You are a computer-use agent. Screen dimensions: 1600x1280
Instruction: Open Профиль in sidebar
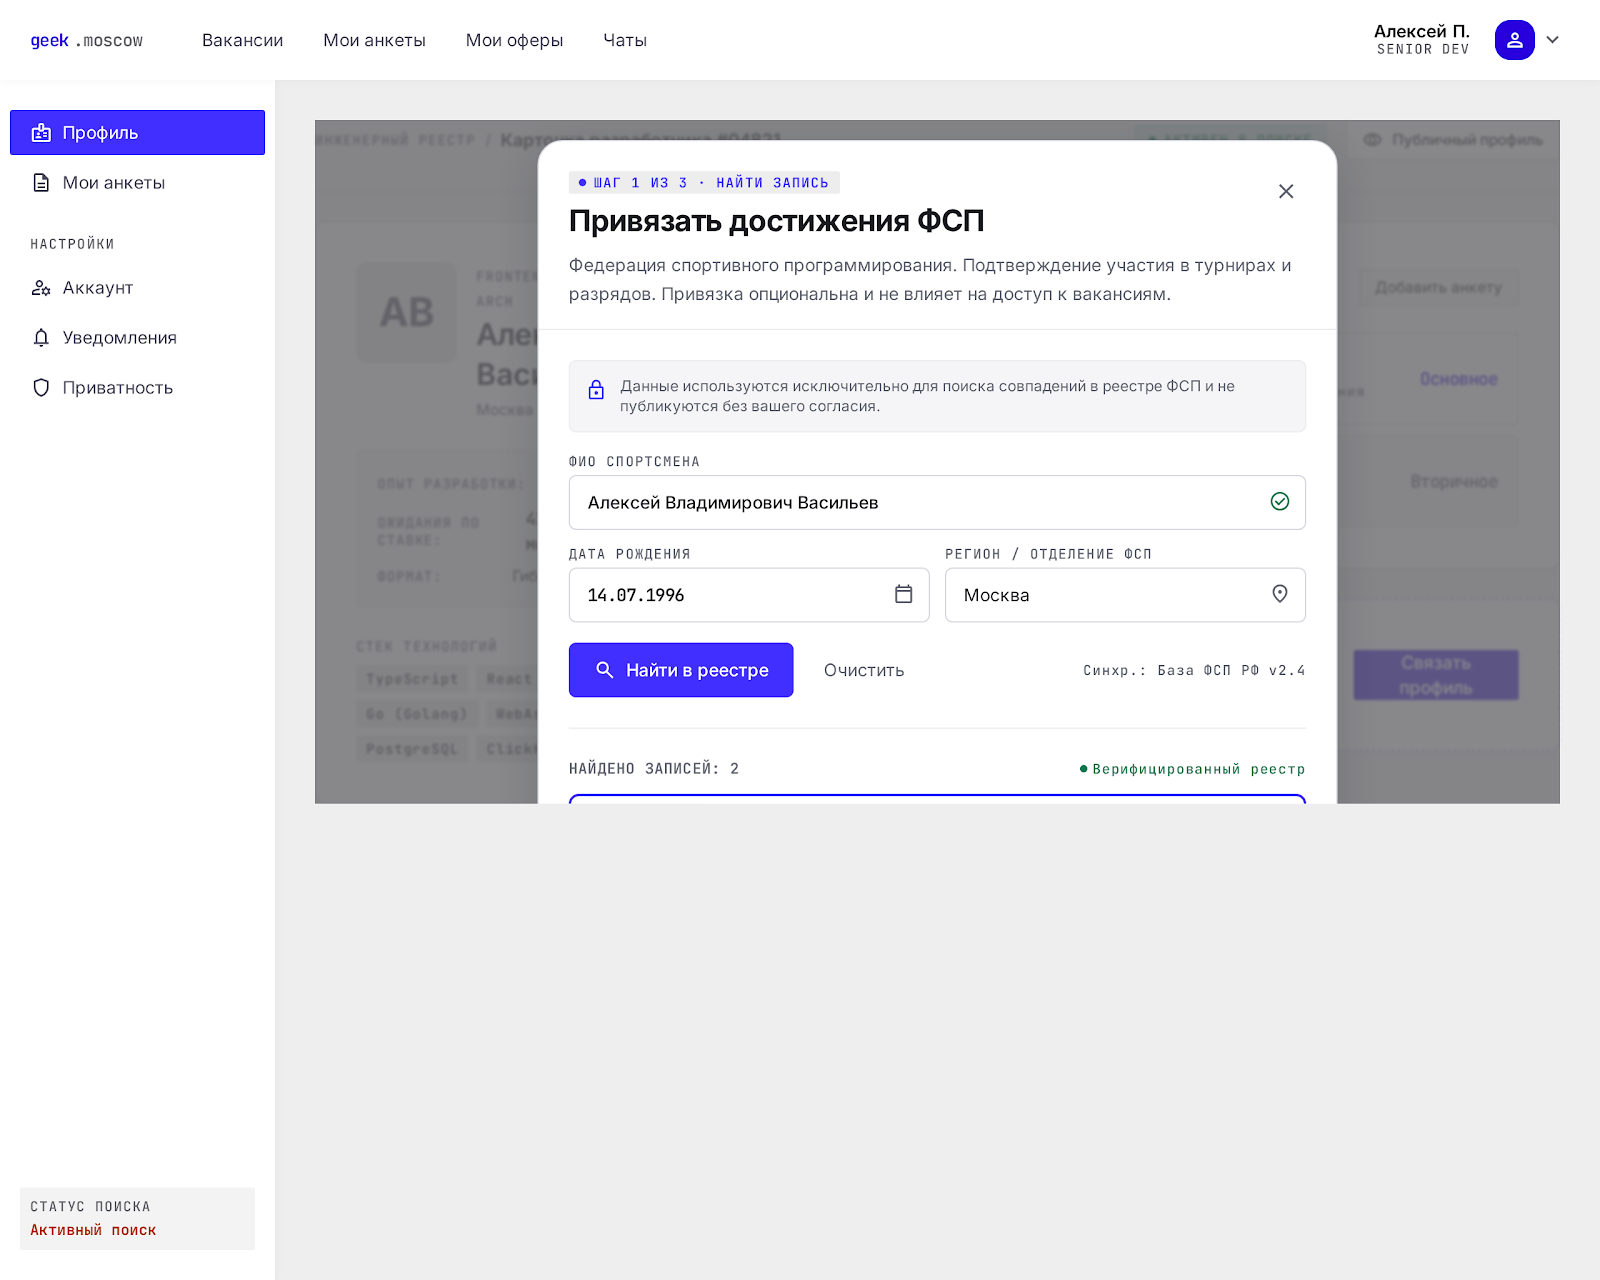point(137,133)
